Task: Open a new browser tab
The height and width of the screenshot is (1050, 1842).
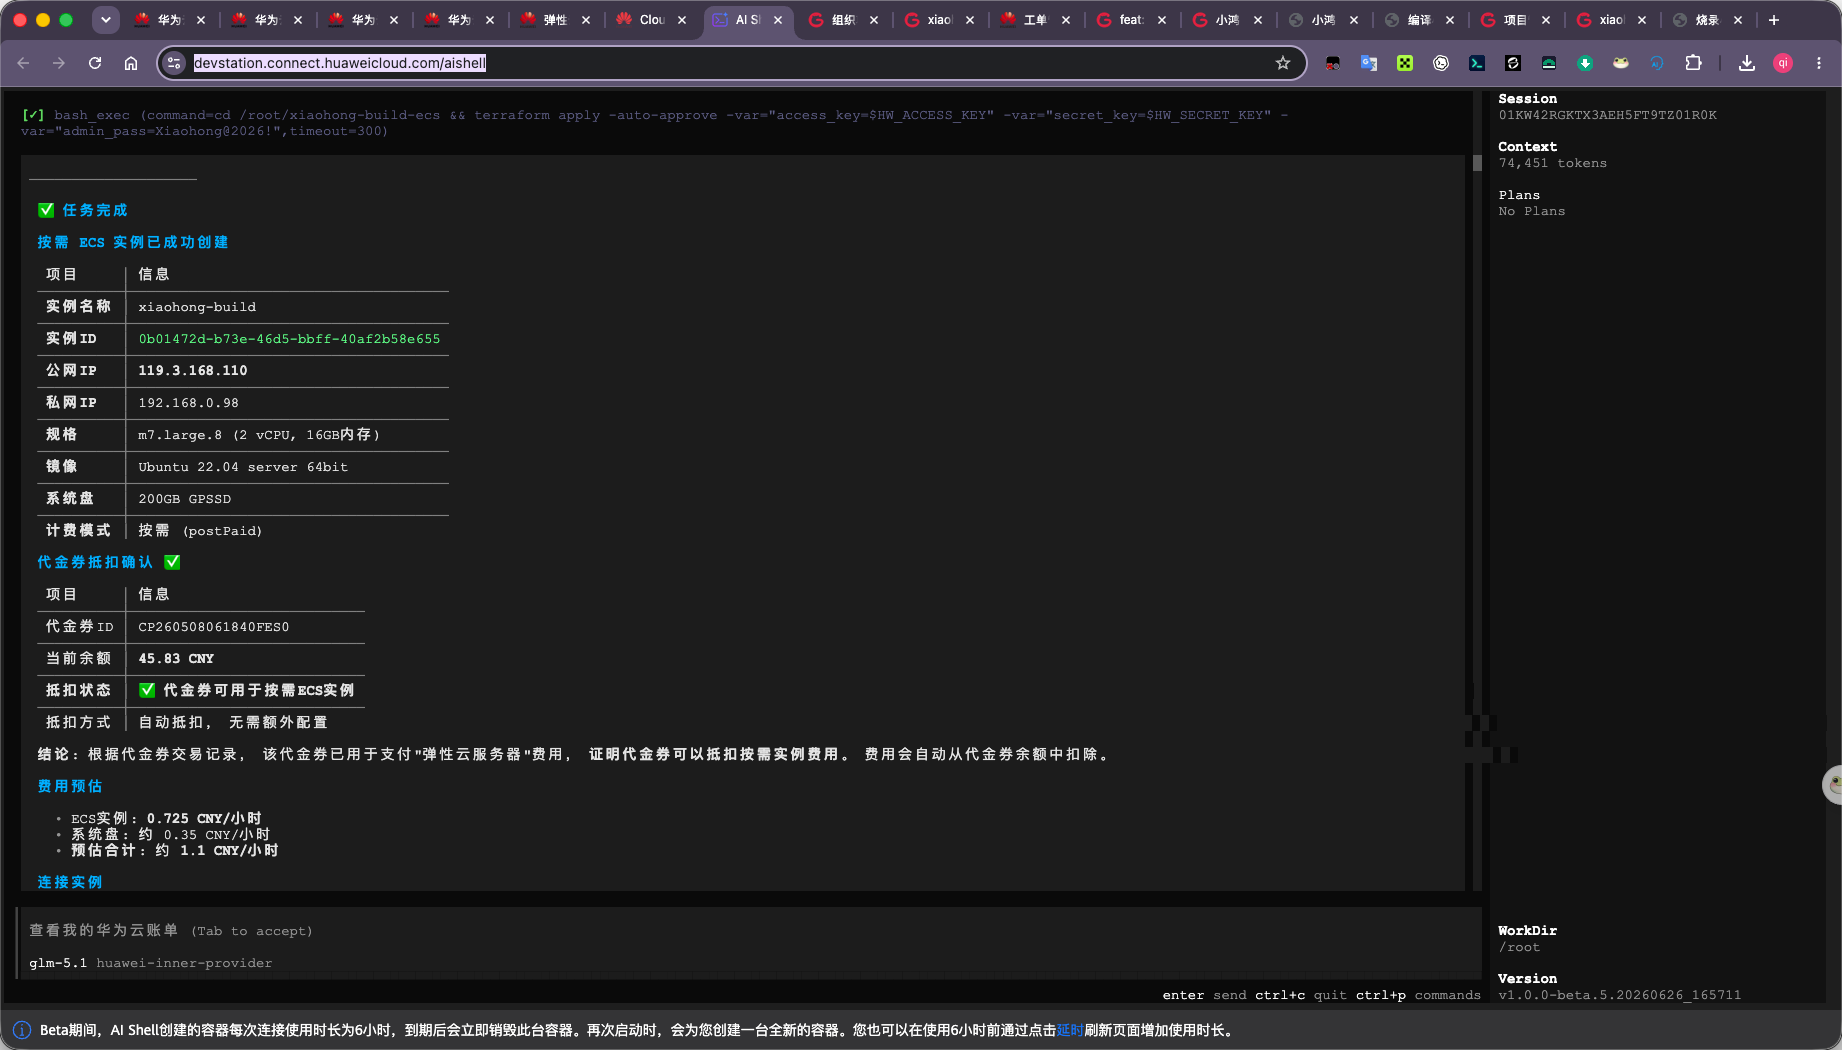Action: [x=1774, y=20]
